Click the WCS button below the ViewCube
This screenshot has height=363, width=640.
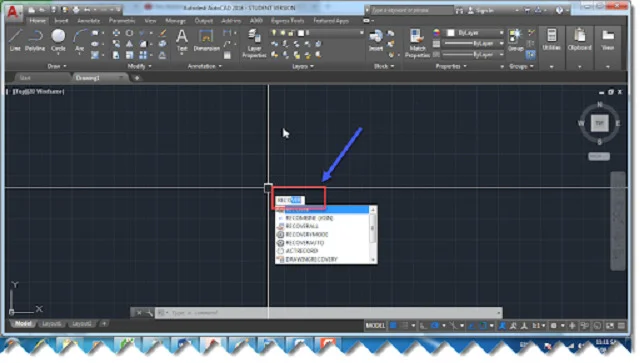click(599, 156)
